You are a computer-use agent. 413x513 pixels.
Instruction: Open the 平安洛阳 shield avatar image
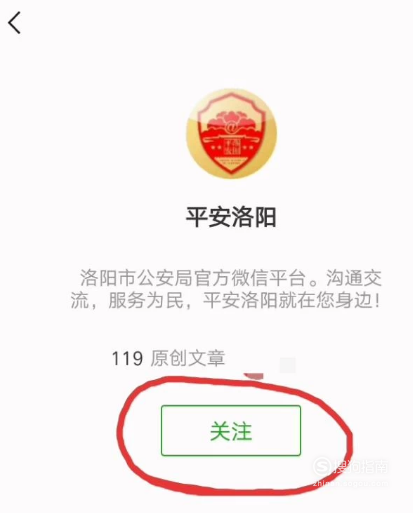pos(231,133)
